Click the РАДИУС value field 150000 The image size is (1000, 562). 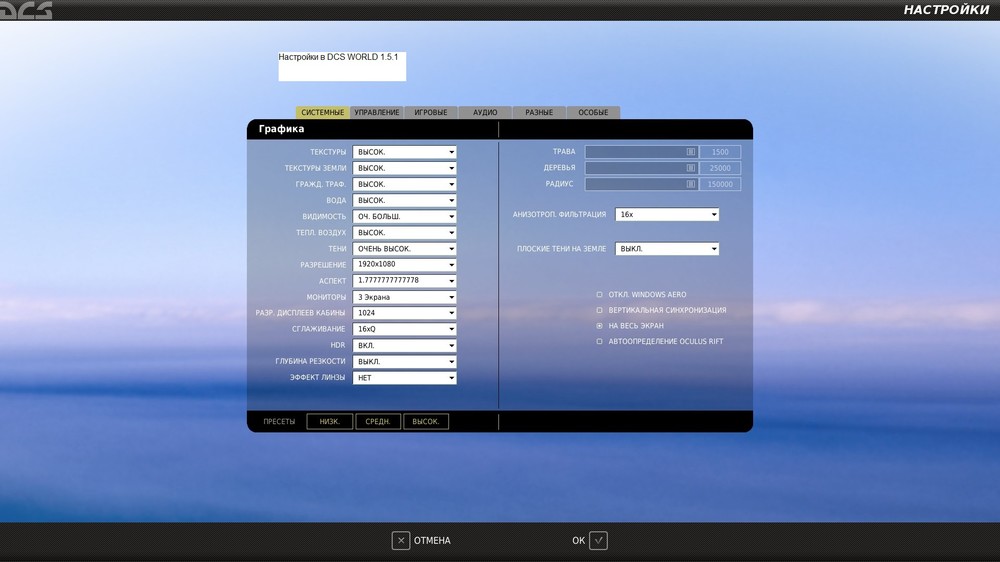pos(720,184)
